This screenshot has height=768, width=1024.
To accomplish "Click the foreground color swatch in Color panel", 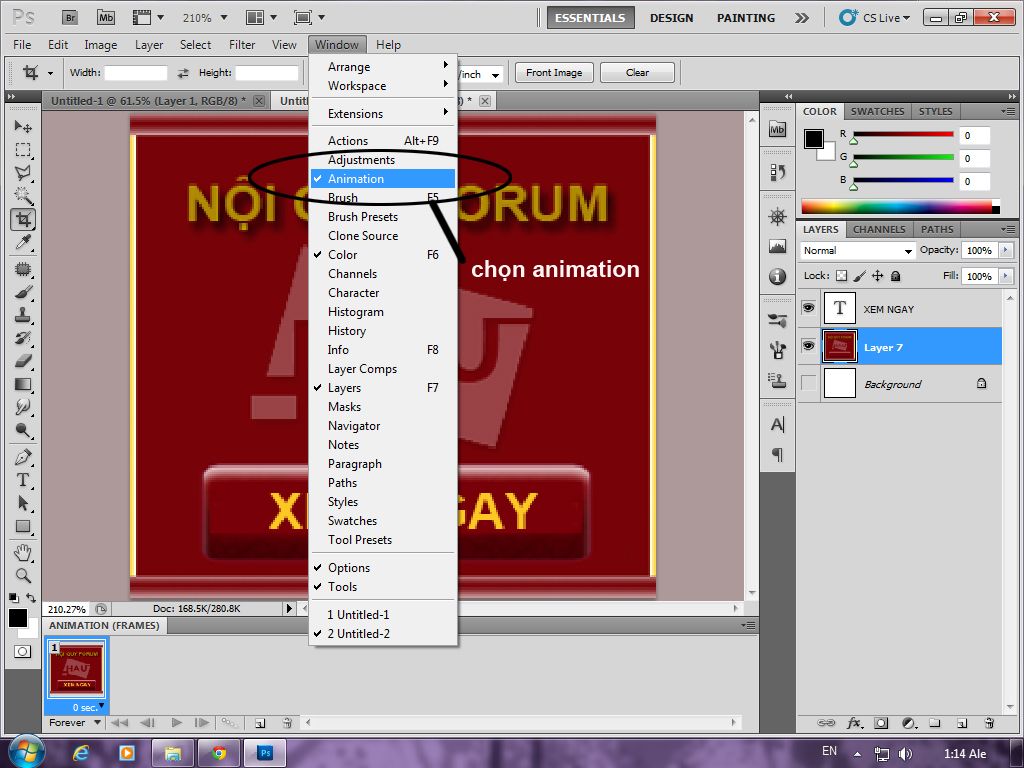I will point(814,138).
